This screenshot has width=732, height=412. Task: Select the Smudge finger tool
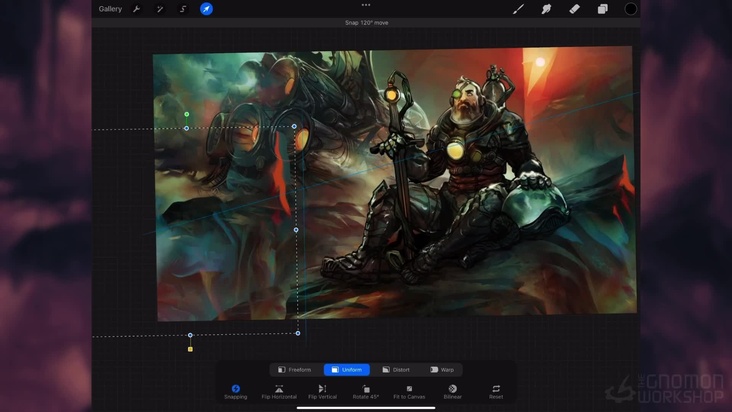pos(546,9)
